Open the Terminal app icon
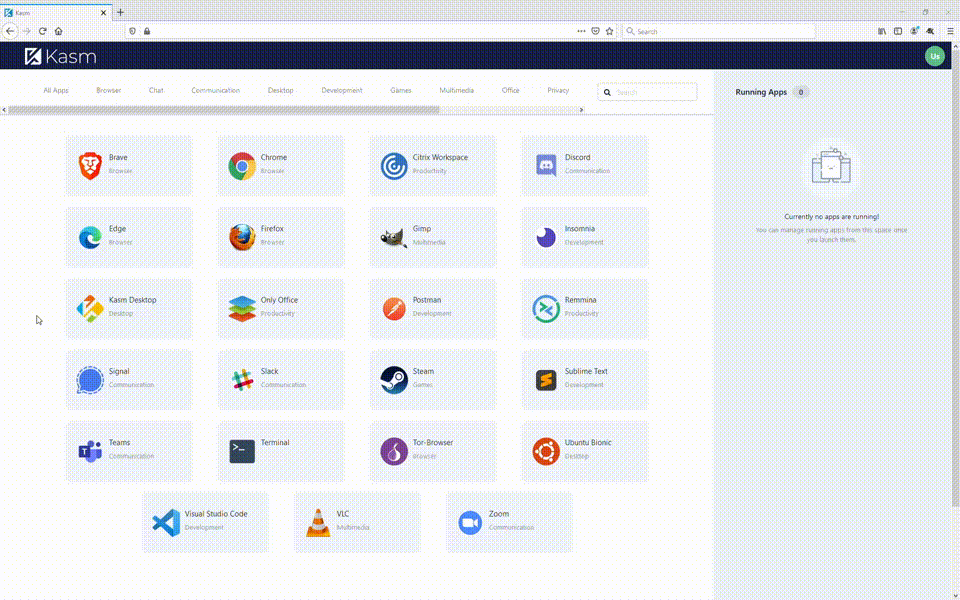 click(x=242, y=451)
